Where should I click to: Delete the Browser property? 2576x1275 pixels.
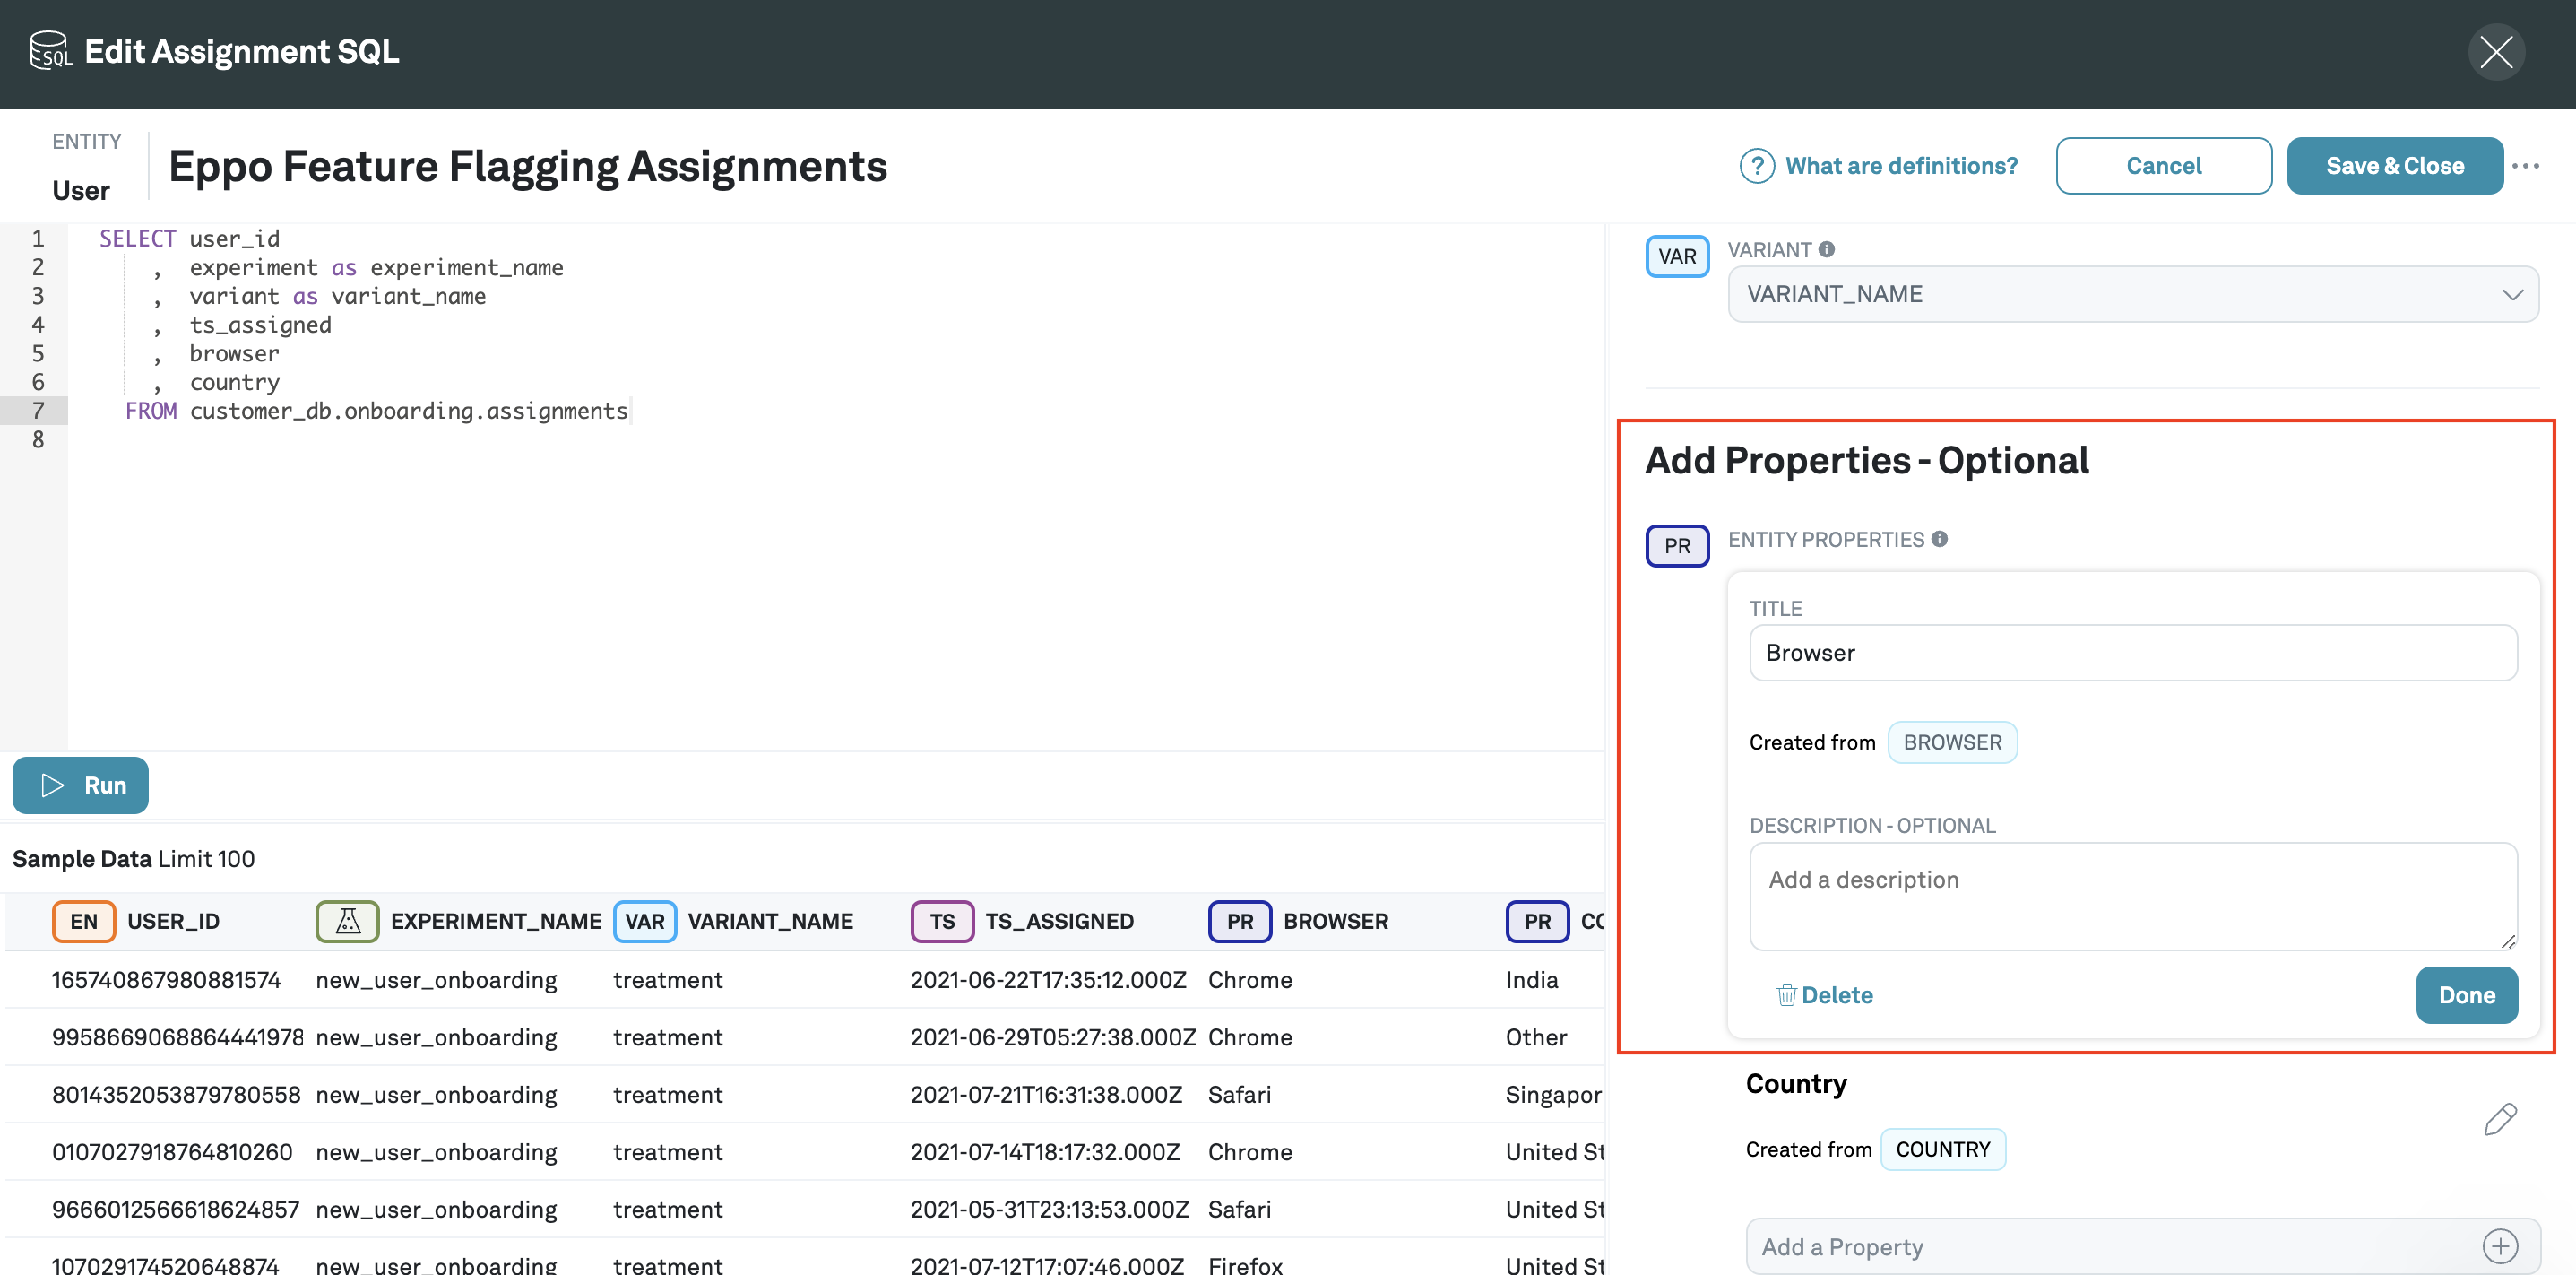tap(1824, 995)
